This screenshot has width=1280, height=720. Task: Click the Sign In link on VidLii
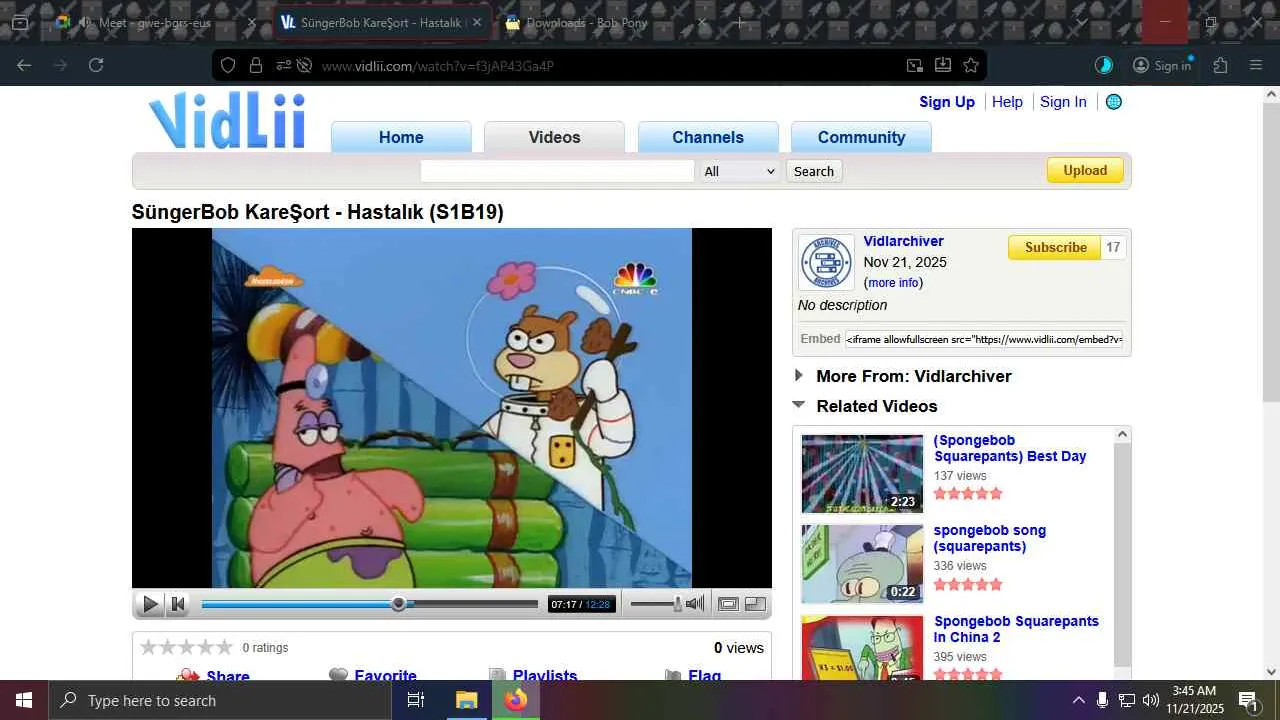coord(1063,102)
